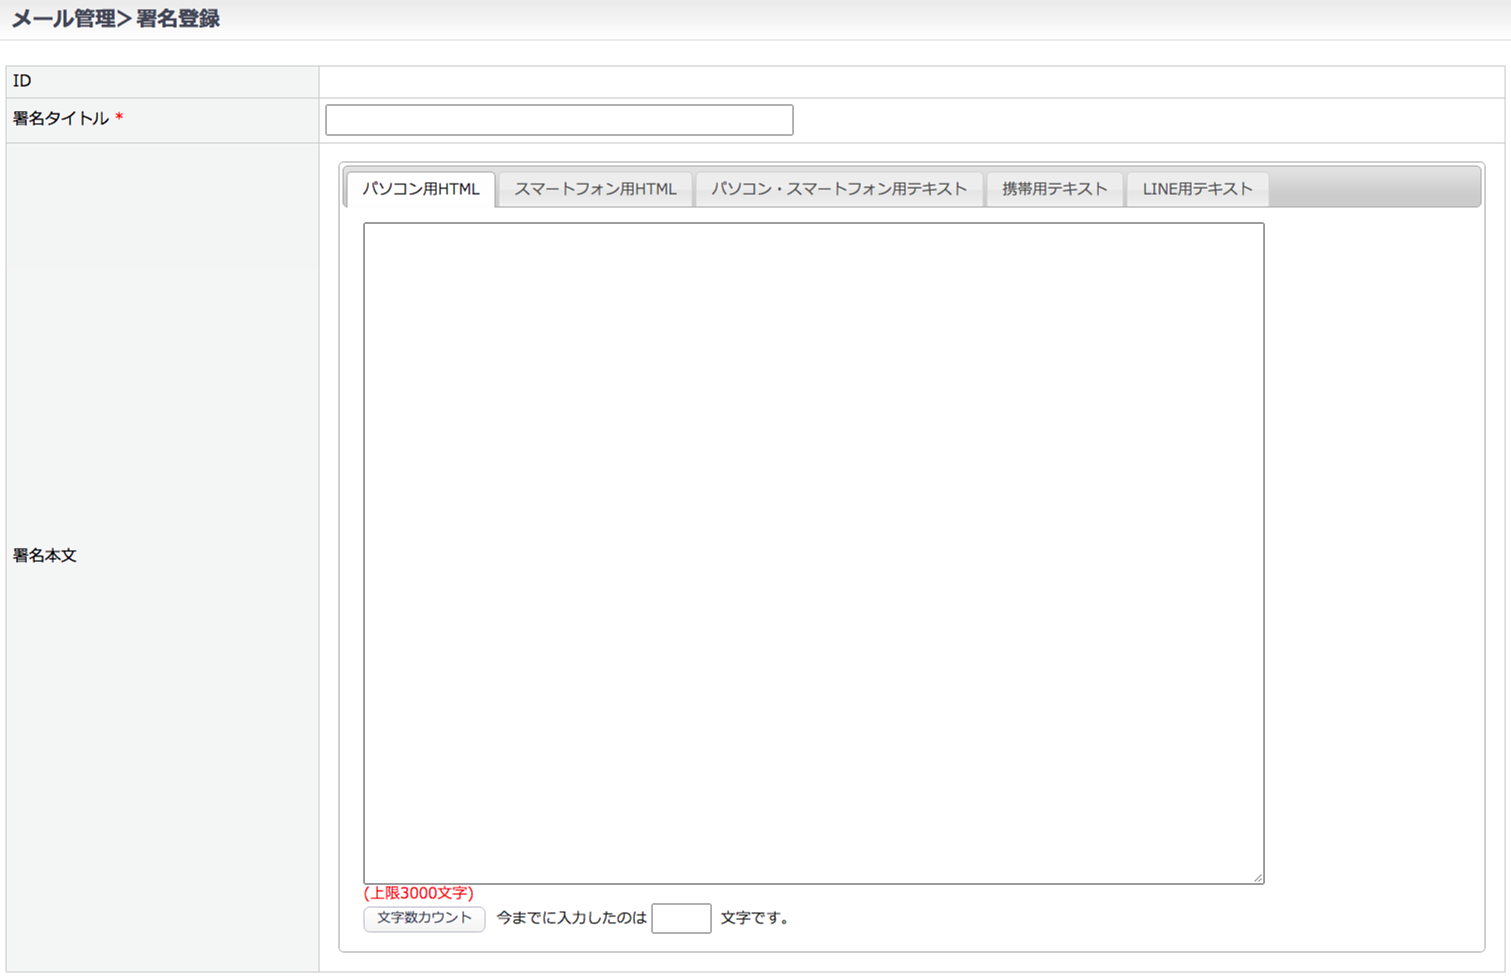This screenshot has width=1511, height=978.
Task: Click the empty ID value cell
Action: [x=910, y=82]
